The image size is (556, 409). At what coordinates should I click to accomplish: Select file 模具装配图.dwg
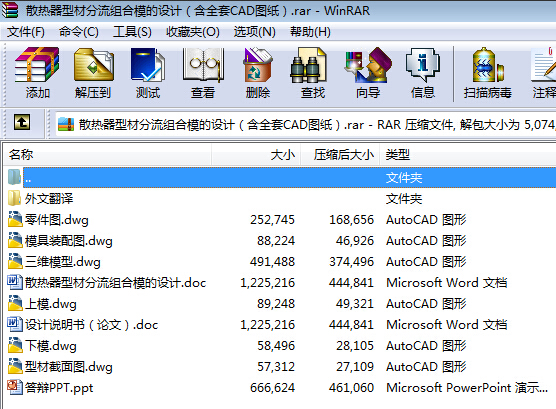68,241
